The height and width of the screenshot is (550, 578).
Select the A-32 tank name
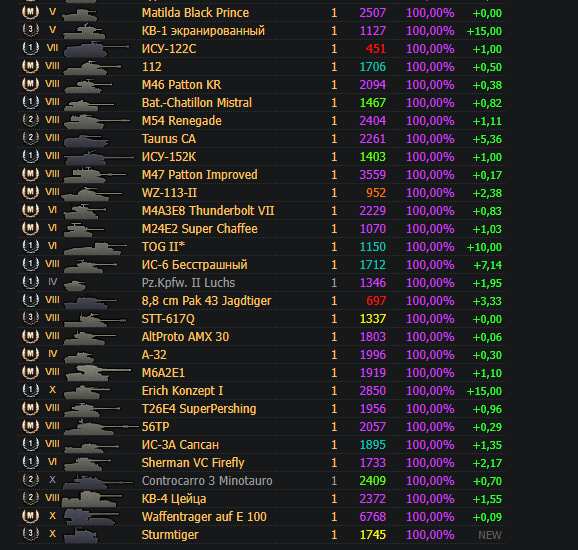pyautogui.click(x=154, y=355)
